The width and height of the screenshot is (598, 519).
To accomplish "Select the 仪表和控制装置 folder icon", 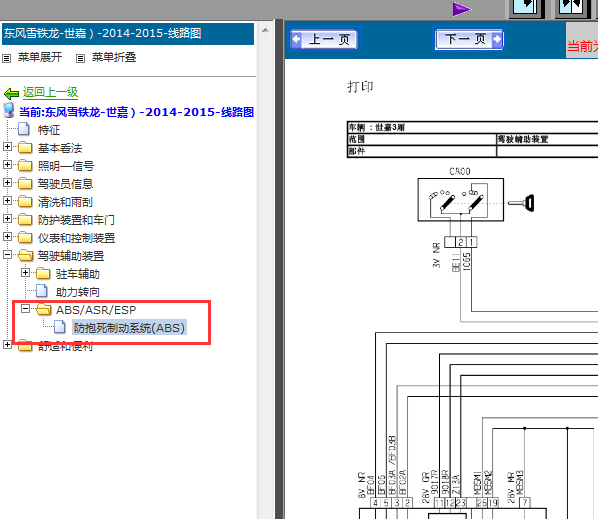I will 25,238.
